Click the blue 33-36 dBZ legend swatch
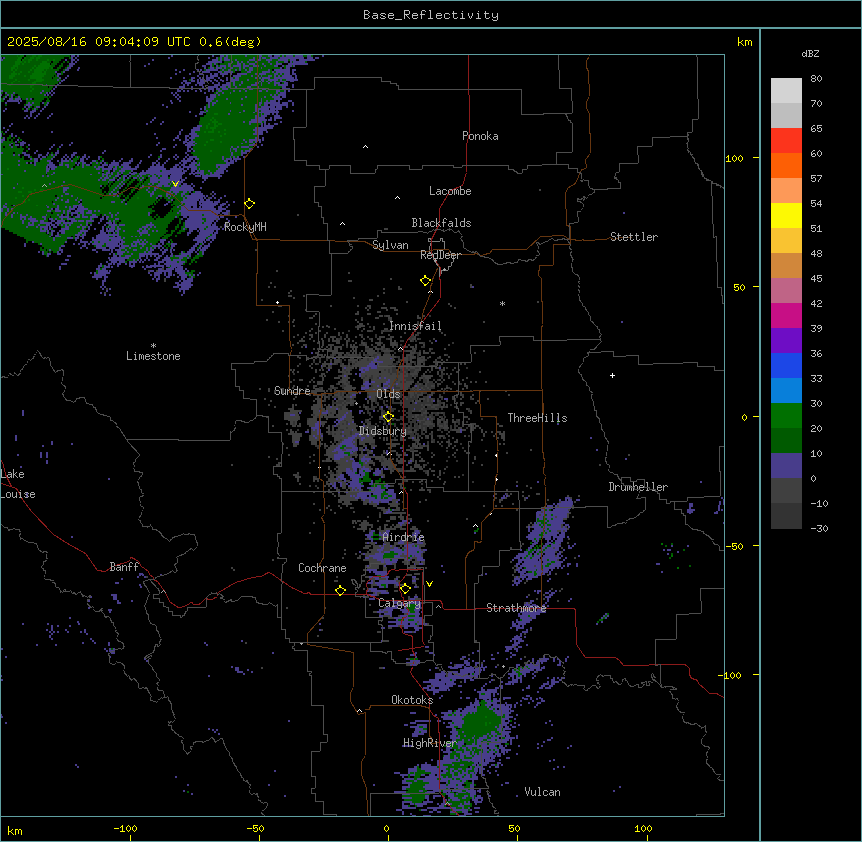This screenshot has height=842, width=862. pos(786,365)
